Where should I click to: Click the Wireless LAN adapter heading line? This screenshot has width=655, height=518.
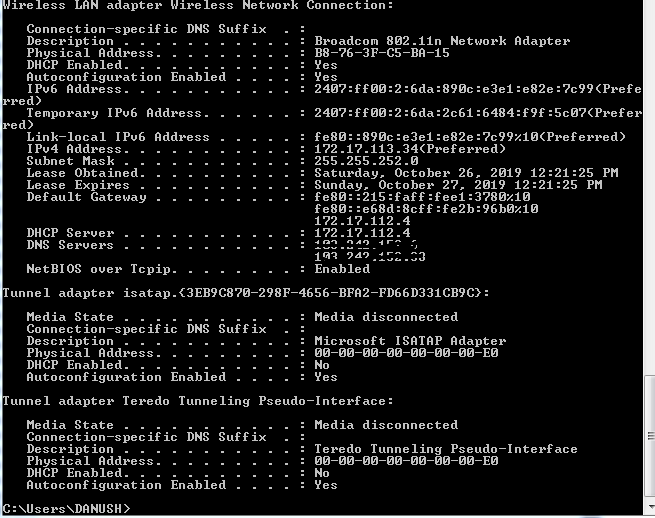tap(198, 6)
